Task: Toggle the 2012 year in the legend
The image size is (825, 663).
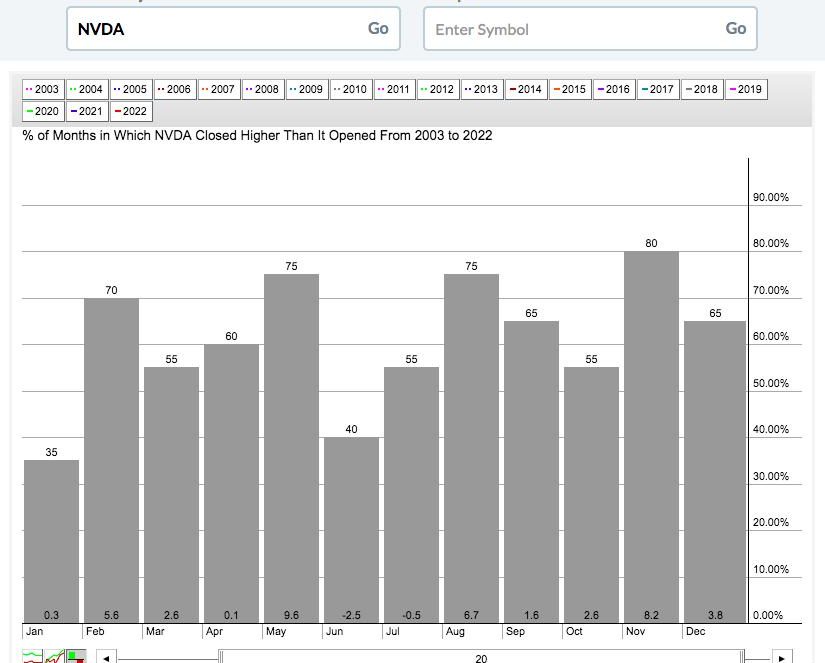Action: [x=439, y=89]
